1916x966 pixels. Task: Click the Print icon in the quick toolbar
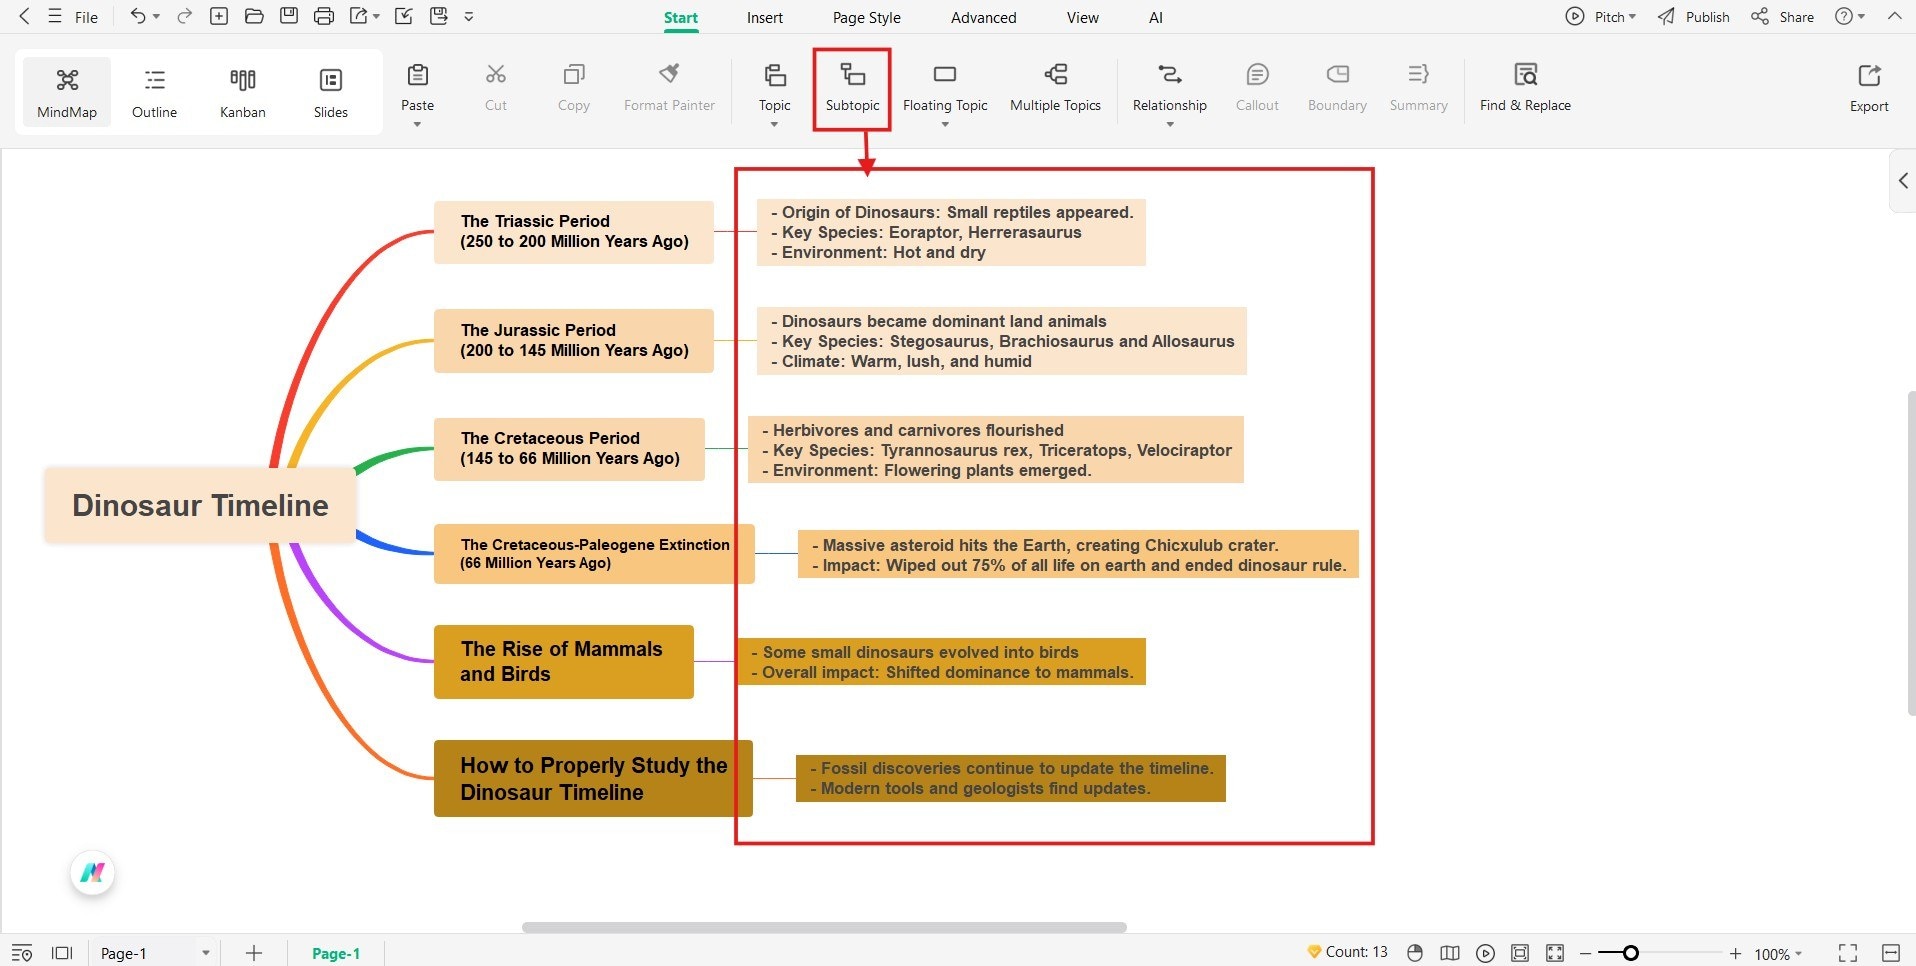tap(324, 16)
